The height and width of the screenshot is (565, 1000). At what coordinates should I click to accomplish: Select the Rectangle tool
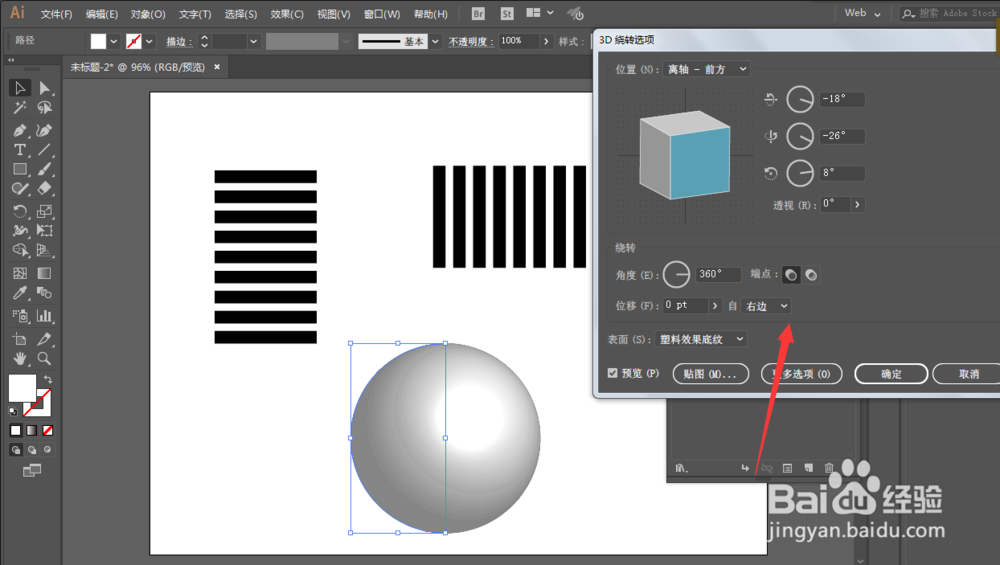[20, 170]
